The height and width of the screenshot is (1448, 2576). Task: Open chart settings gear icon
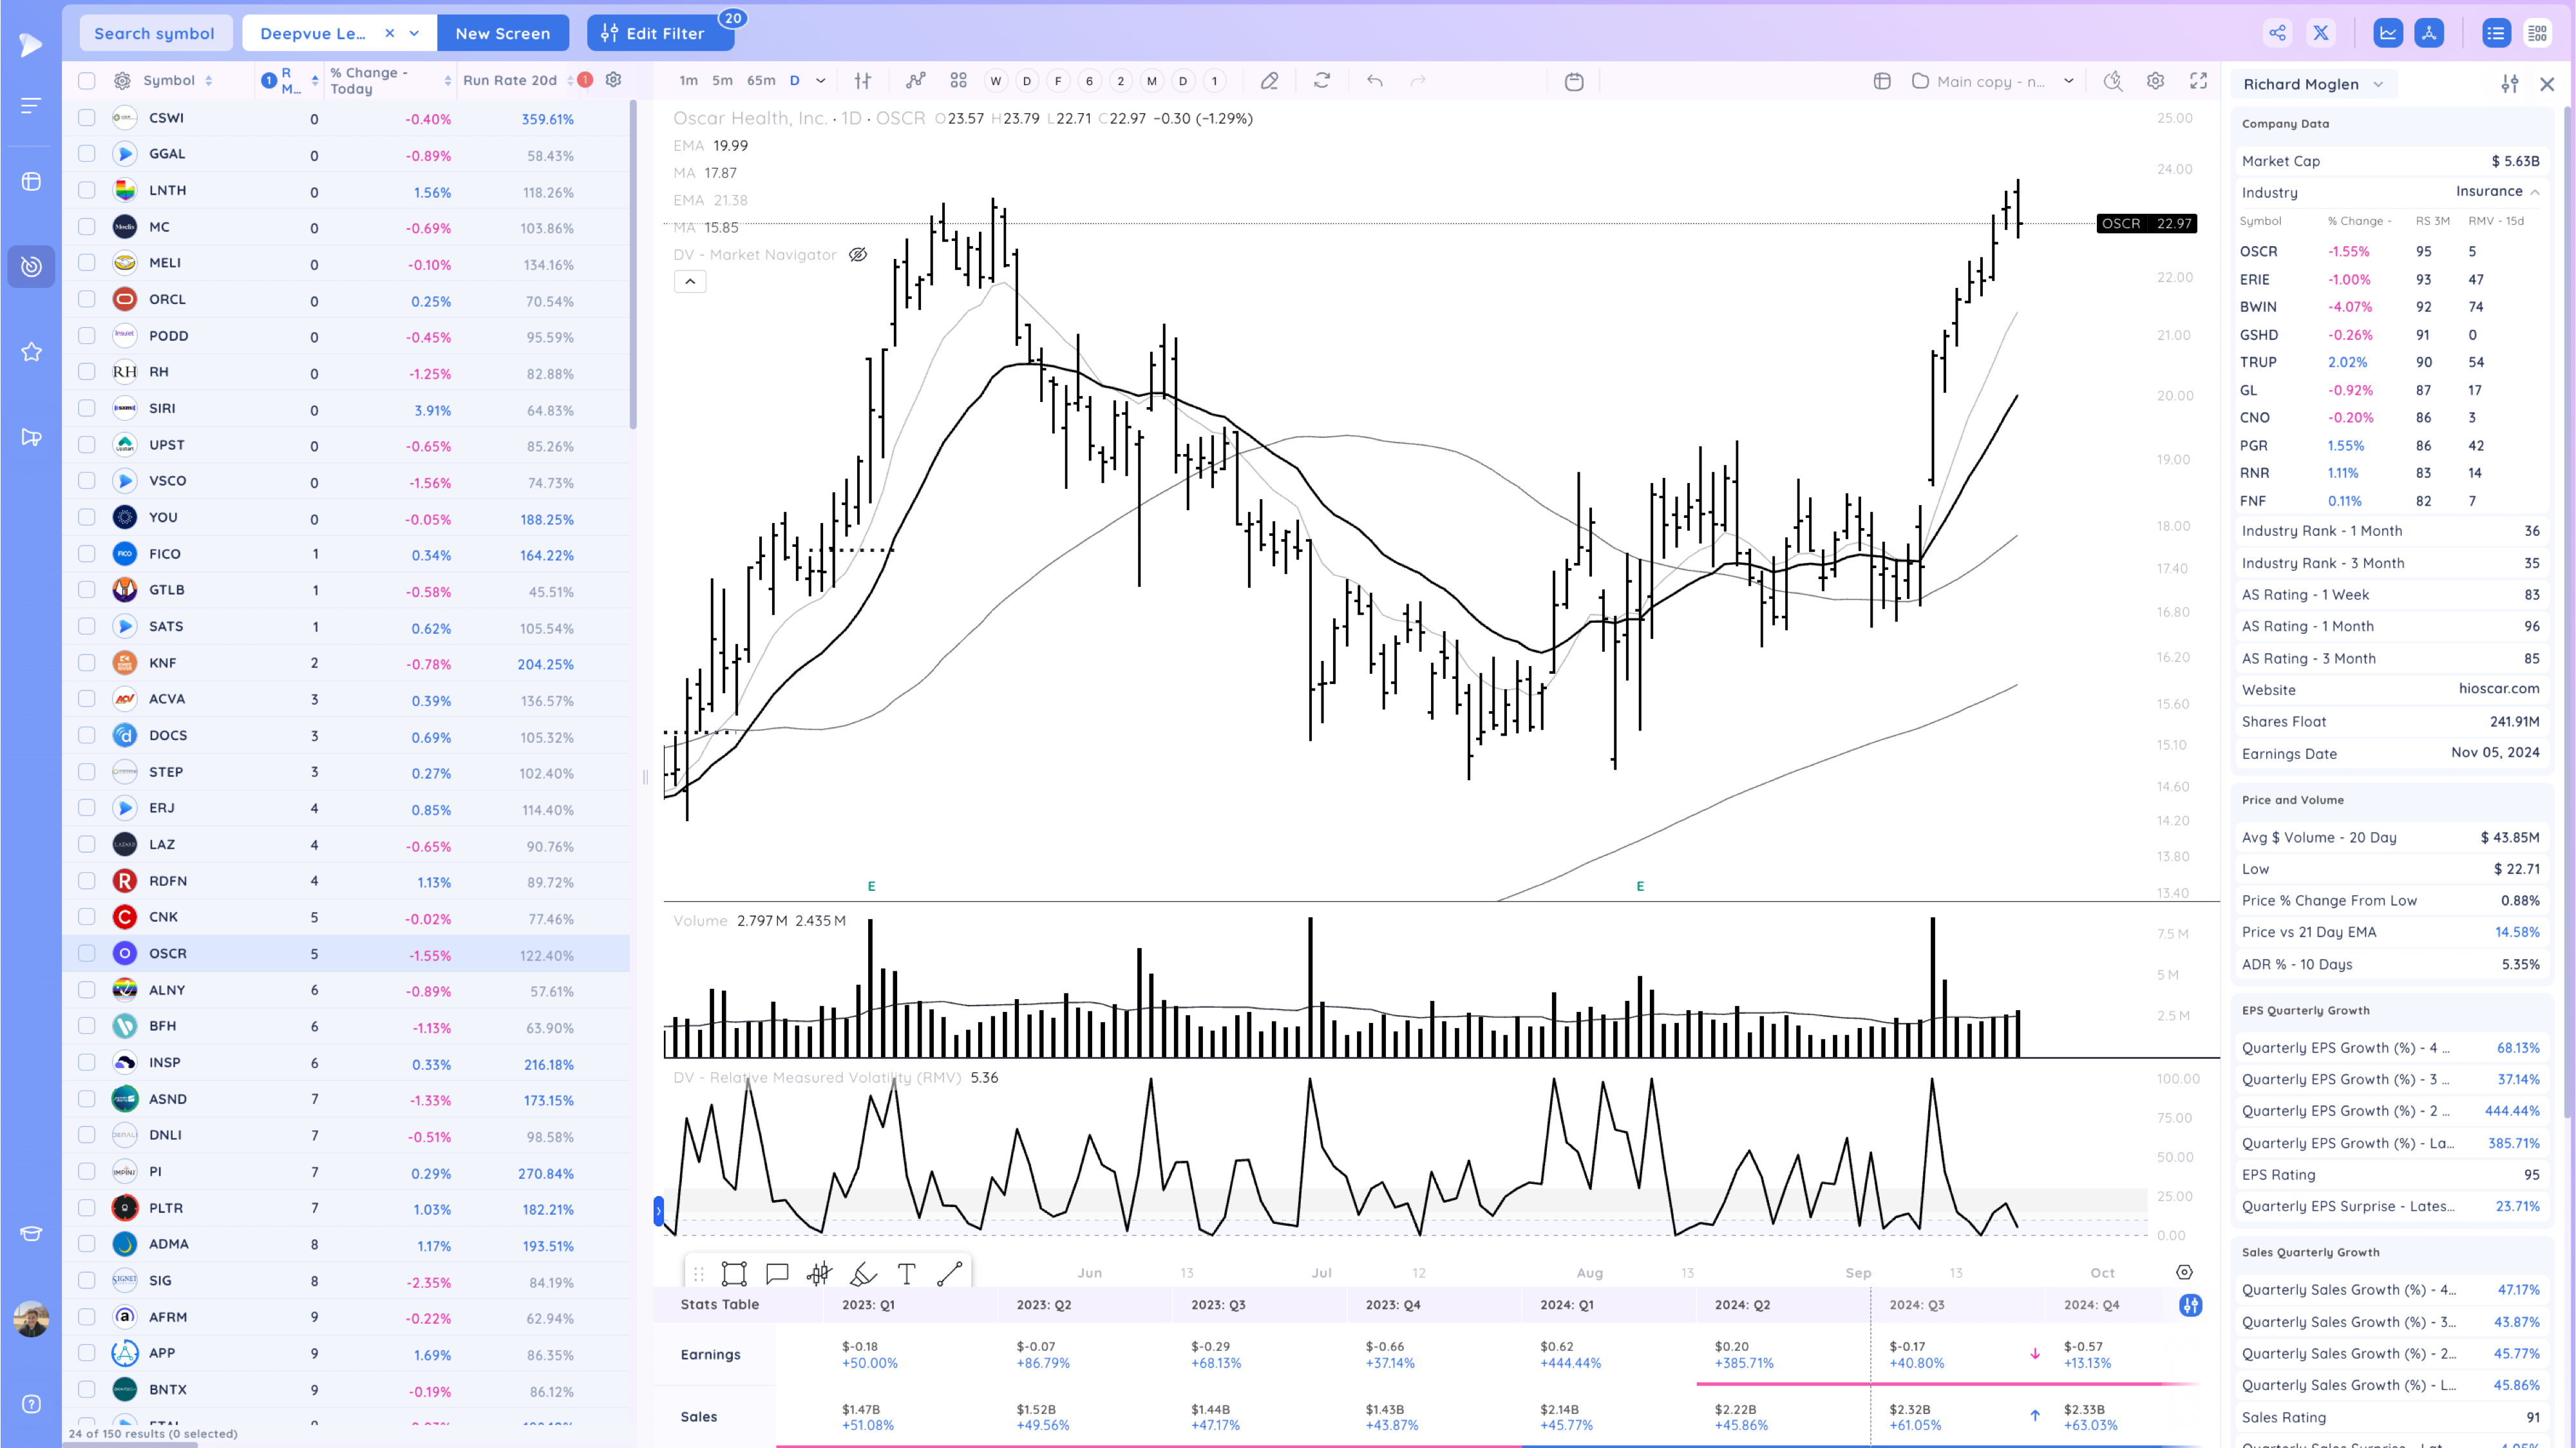click(x=2155, y=81)
